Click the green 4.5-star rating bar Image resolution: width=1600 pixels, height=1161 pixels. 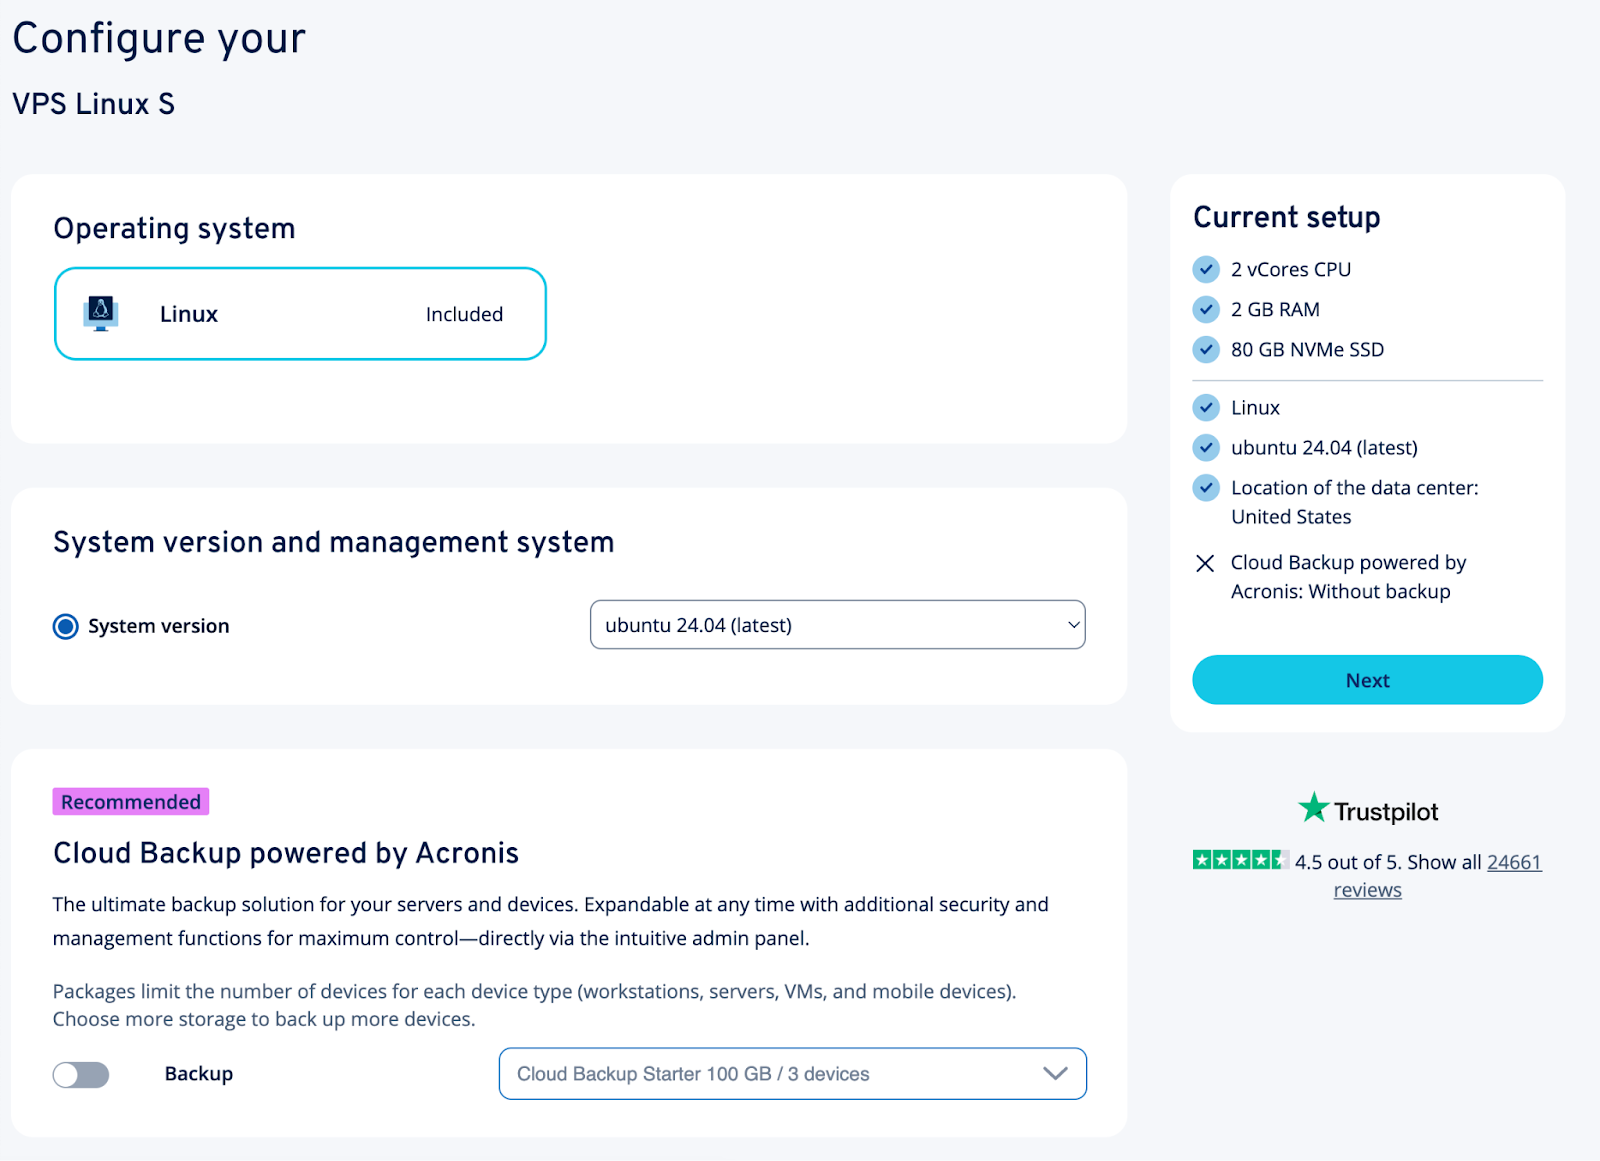1240,860
